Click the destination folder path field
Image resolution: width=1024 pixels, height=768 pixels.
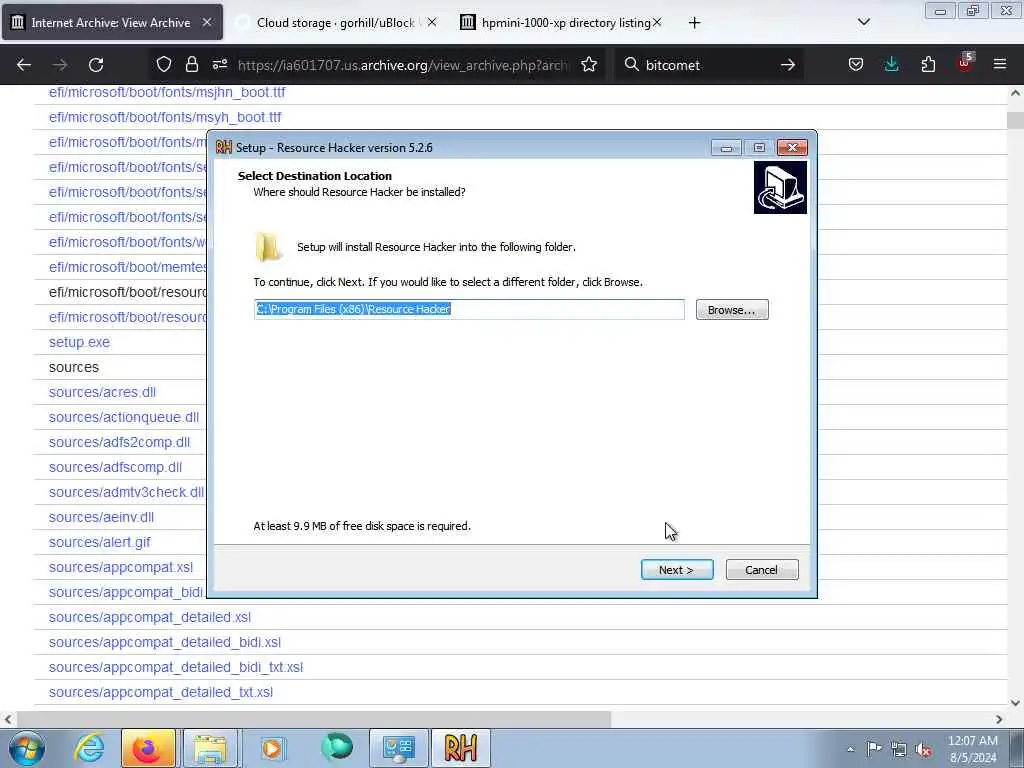(469, 309)
